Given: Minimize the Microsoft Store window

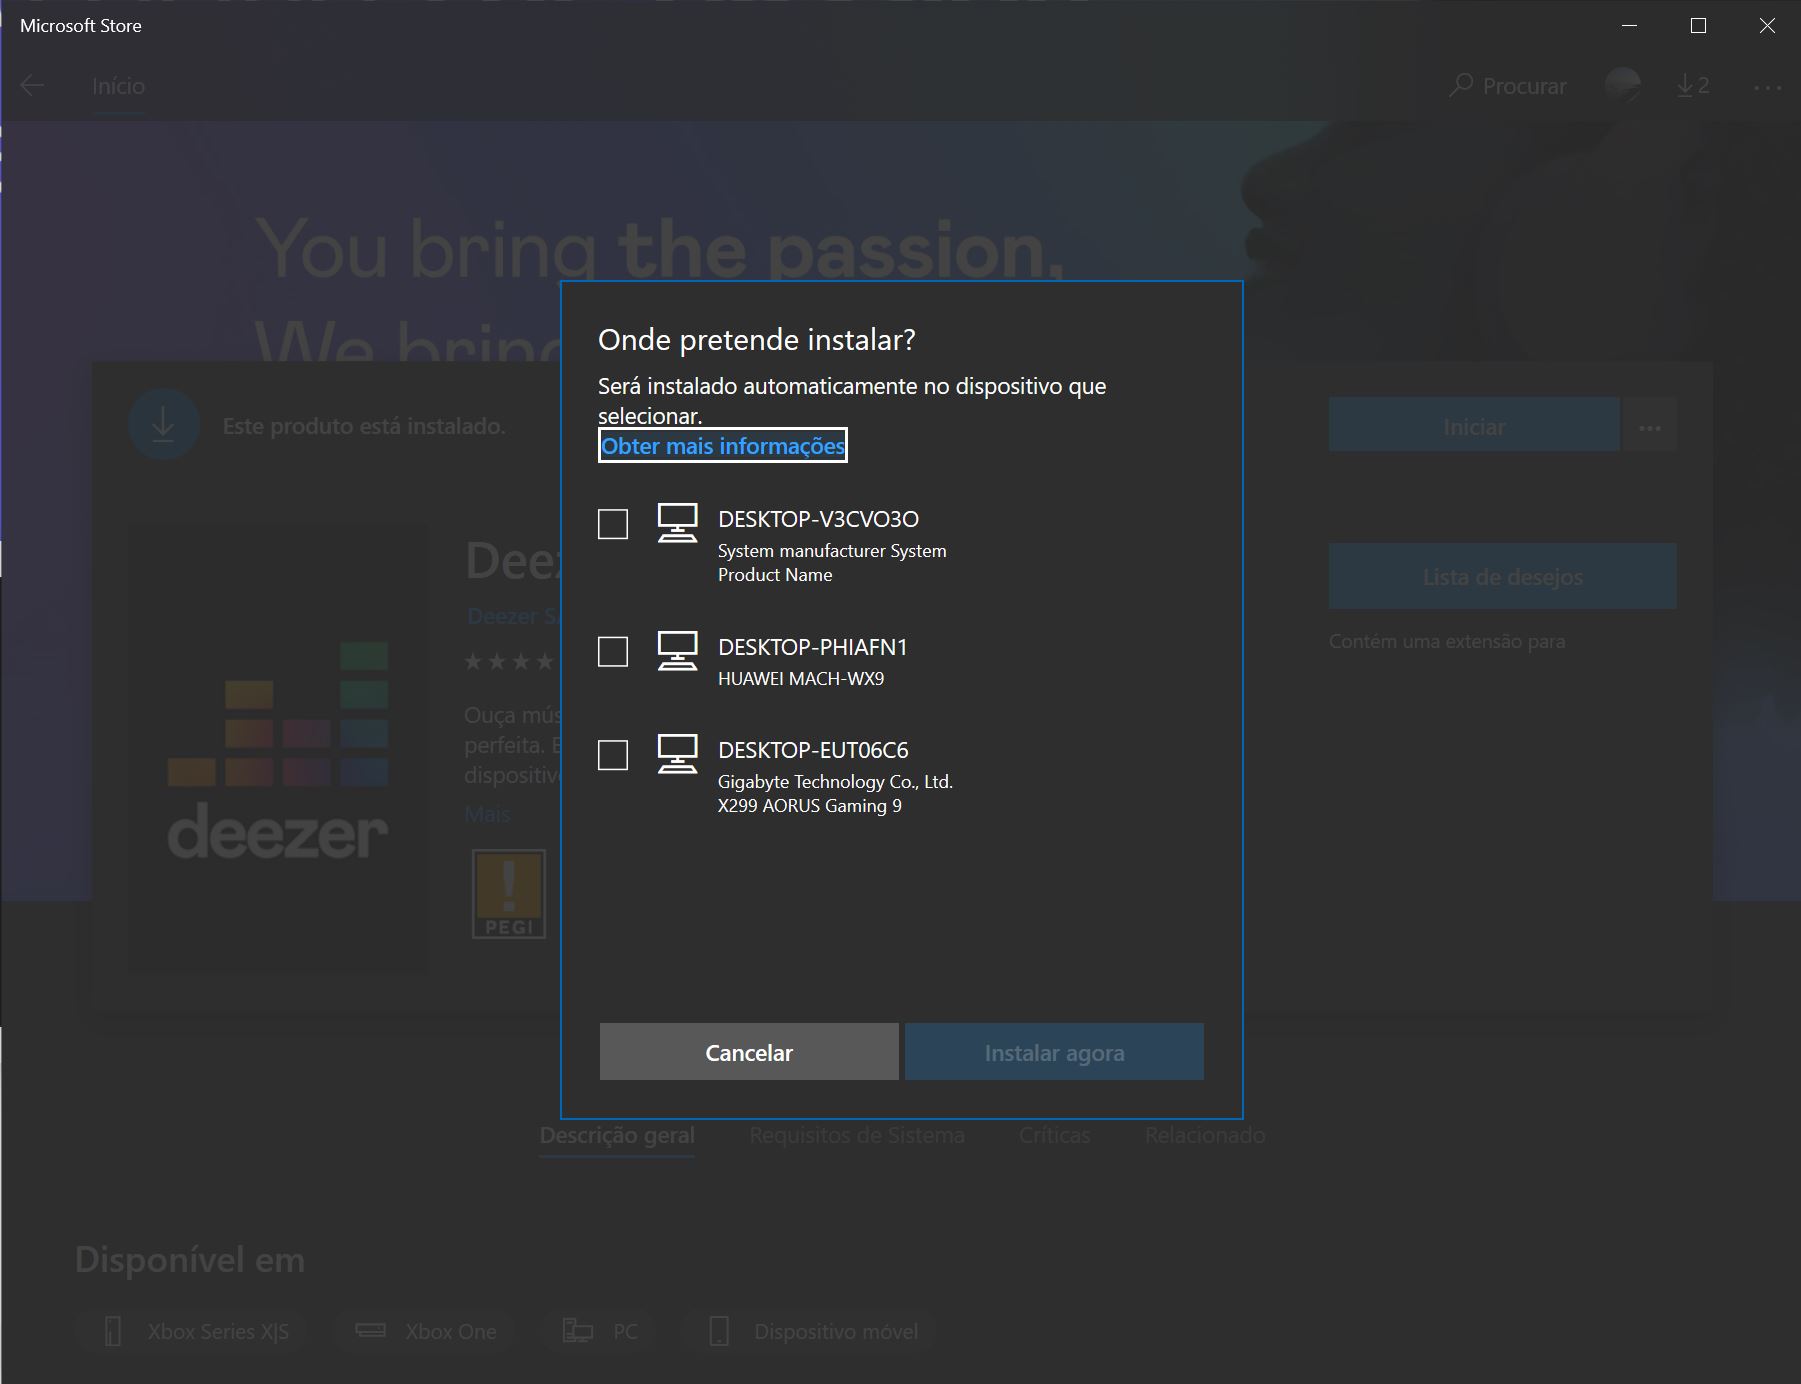Looking at the screenshot, I should coord(1629,26).
